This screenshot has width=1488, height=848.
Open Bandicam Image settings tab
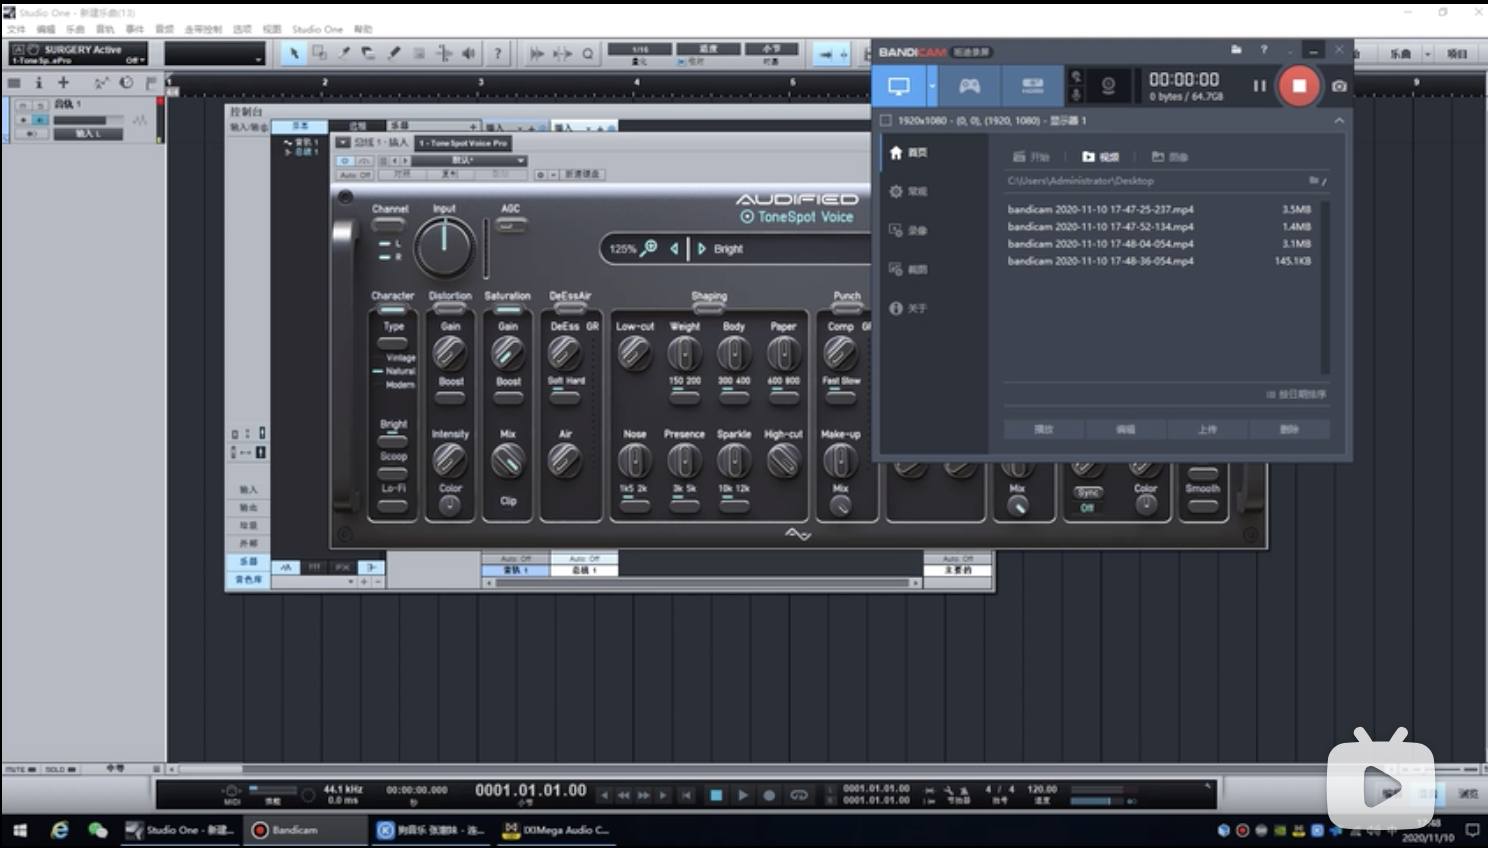[909, 270]
